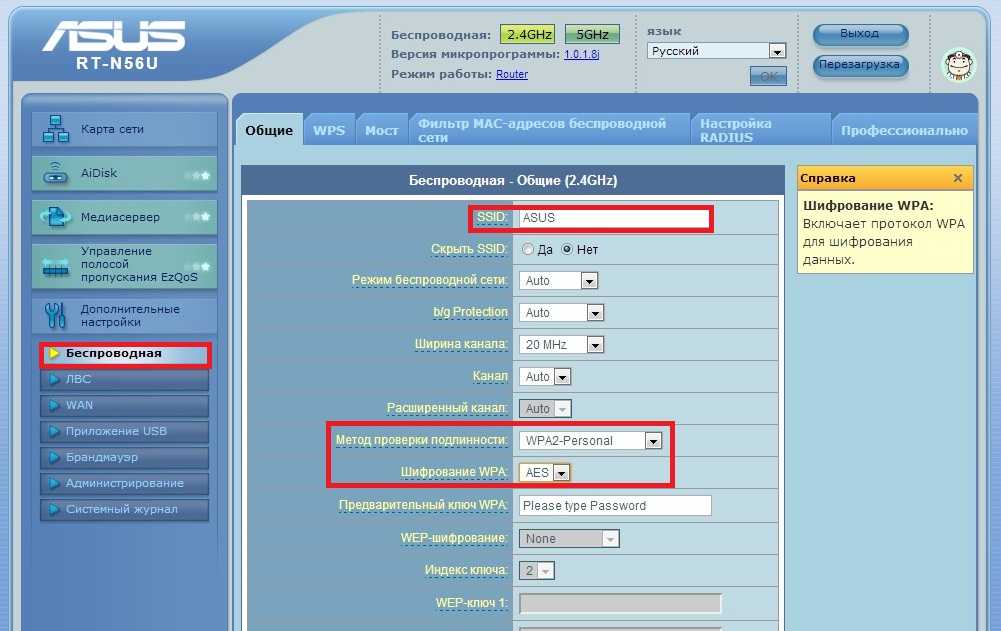Click the Предварительный ключ WPA password field

(615, 505)
